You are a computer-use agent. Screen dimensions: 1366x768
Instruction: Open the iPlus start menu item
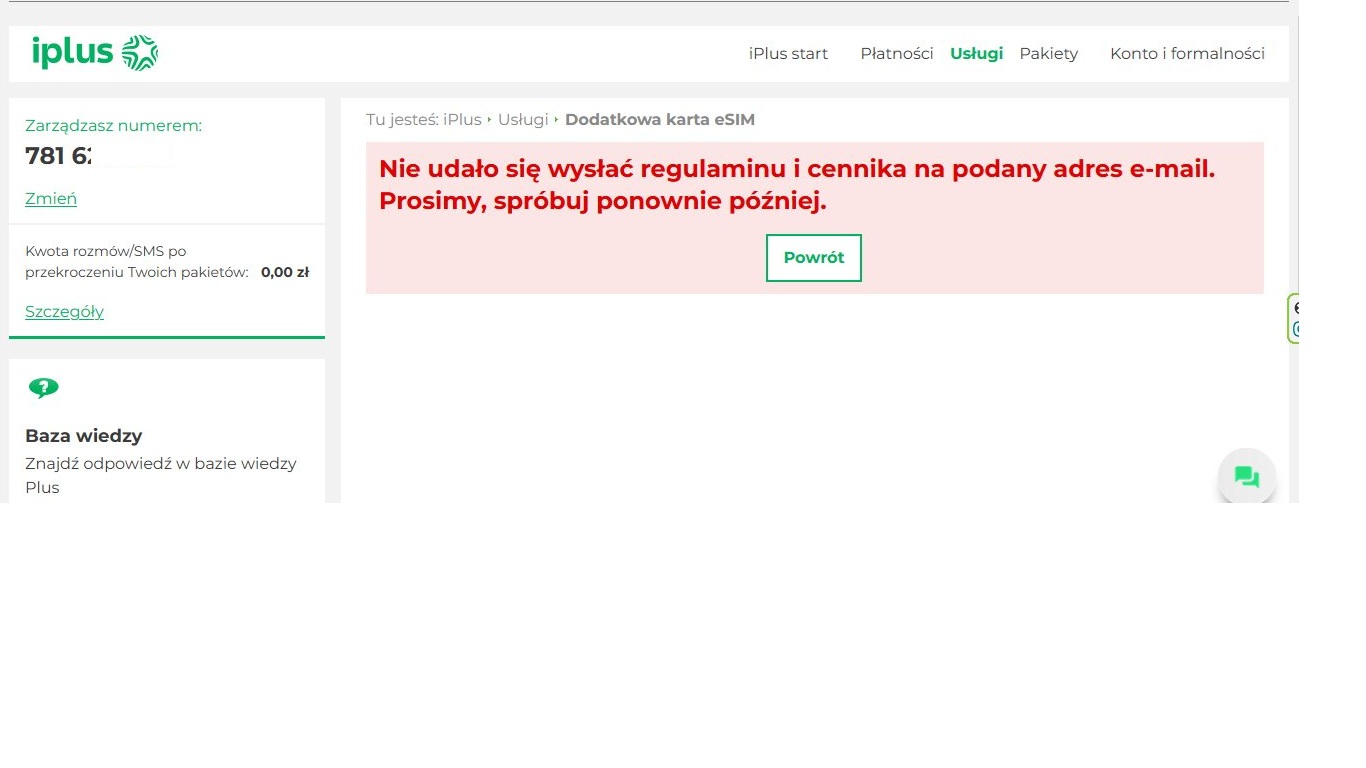pos(788,54)
